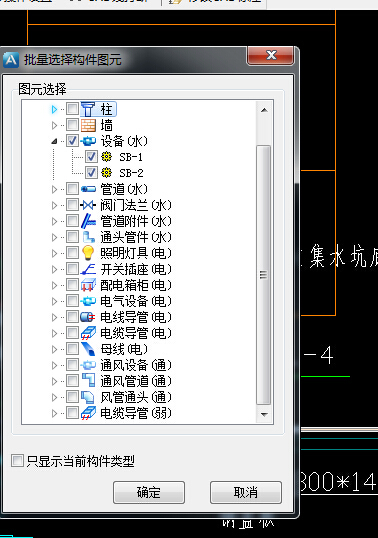Click the 管道(水) pipe icon

pyautogui.click(x=88, y=189)
